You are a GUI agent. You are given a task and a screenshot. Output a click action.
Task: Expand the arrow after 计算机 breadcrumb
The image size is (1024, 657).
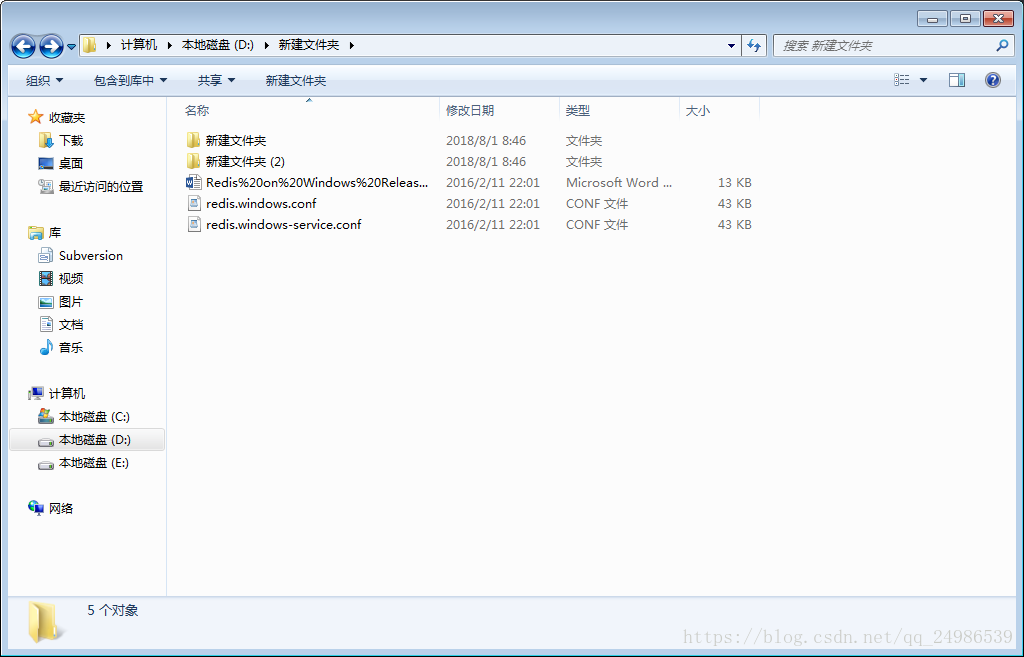click(170, 45)
